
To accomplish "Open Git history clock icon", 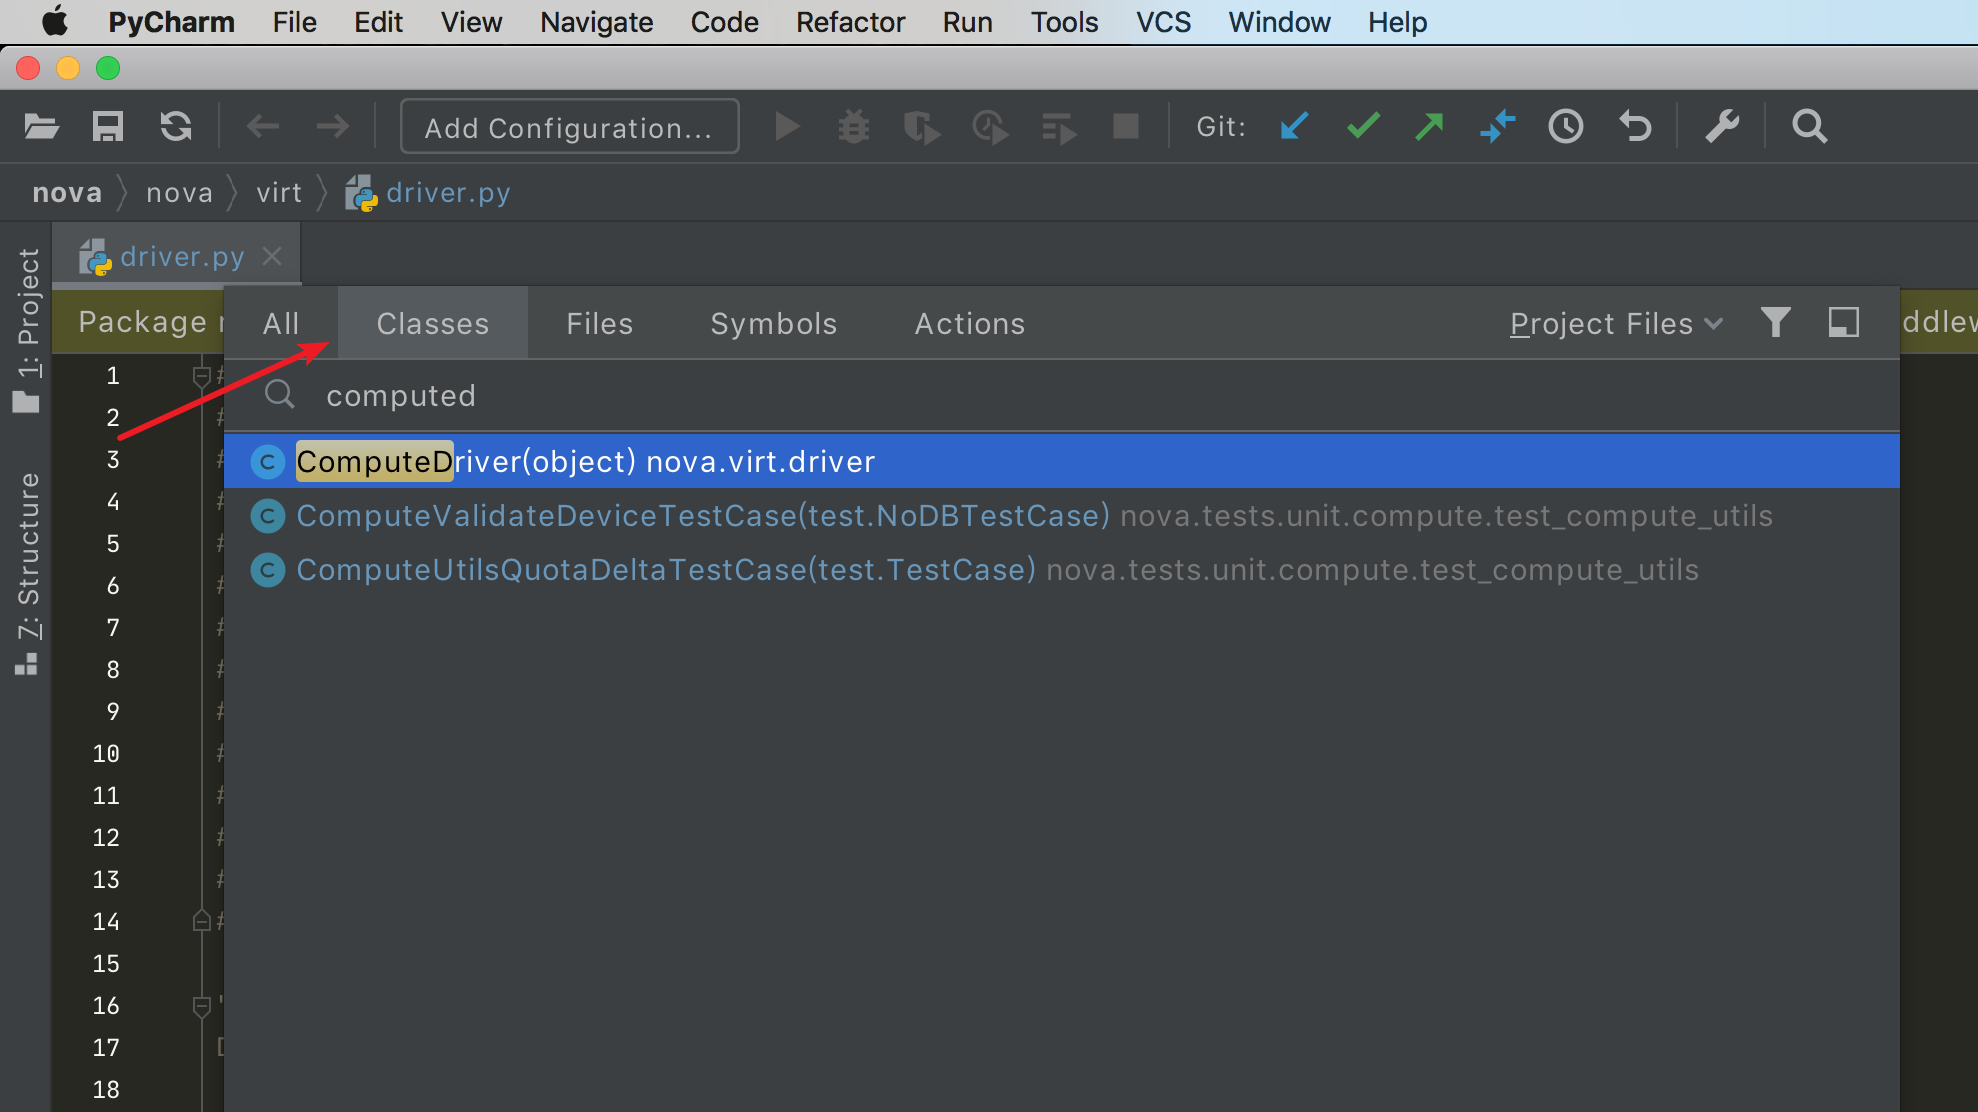I will pos(1566,127).
